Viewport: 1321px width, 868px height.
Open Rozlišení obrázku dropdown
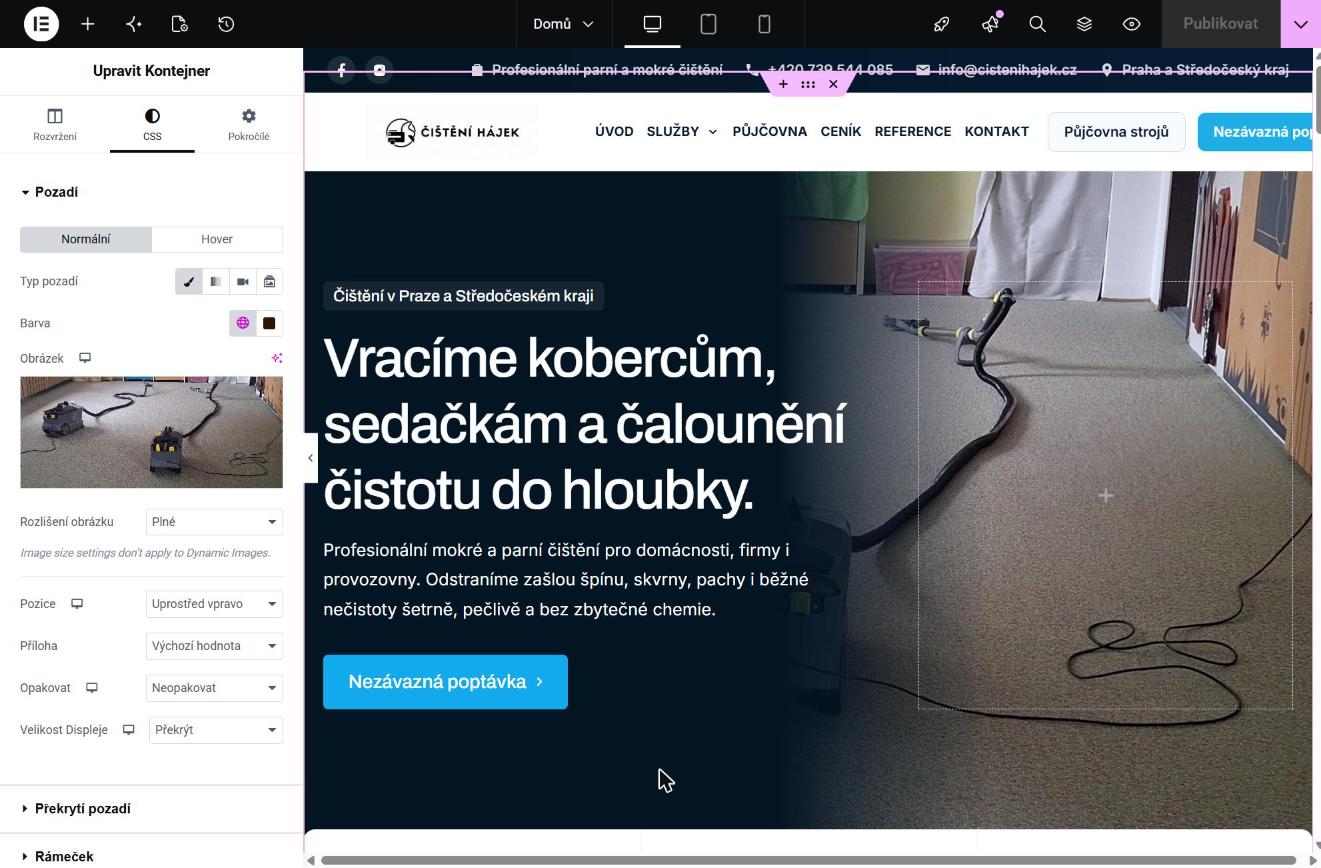215,522
